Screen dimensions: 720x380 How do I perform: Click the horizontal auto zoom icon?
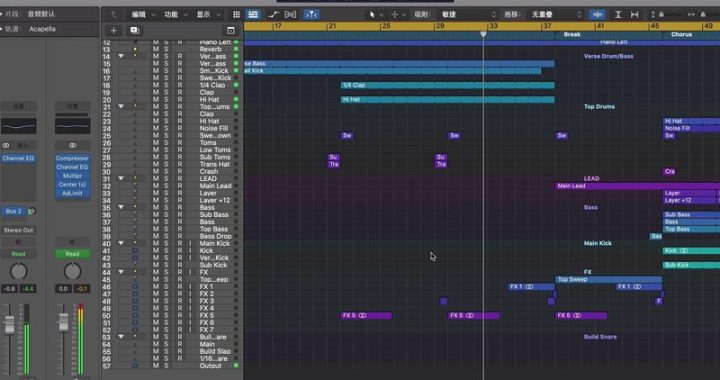click(635, 15)
